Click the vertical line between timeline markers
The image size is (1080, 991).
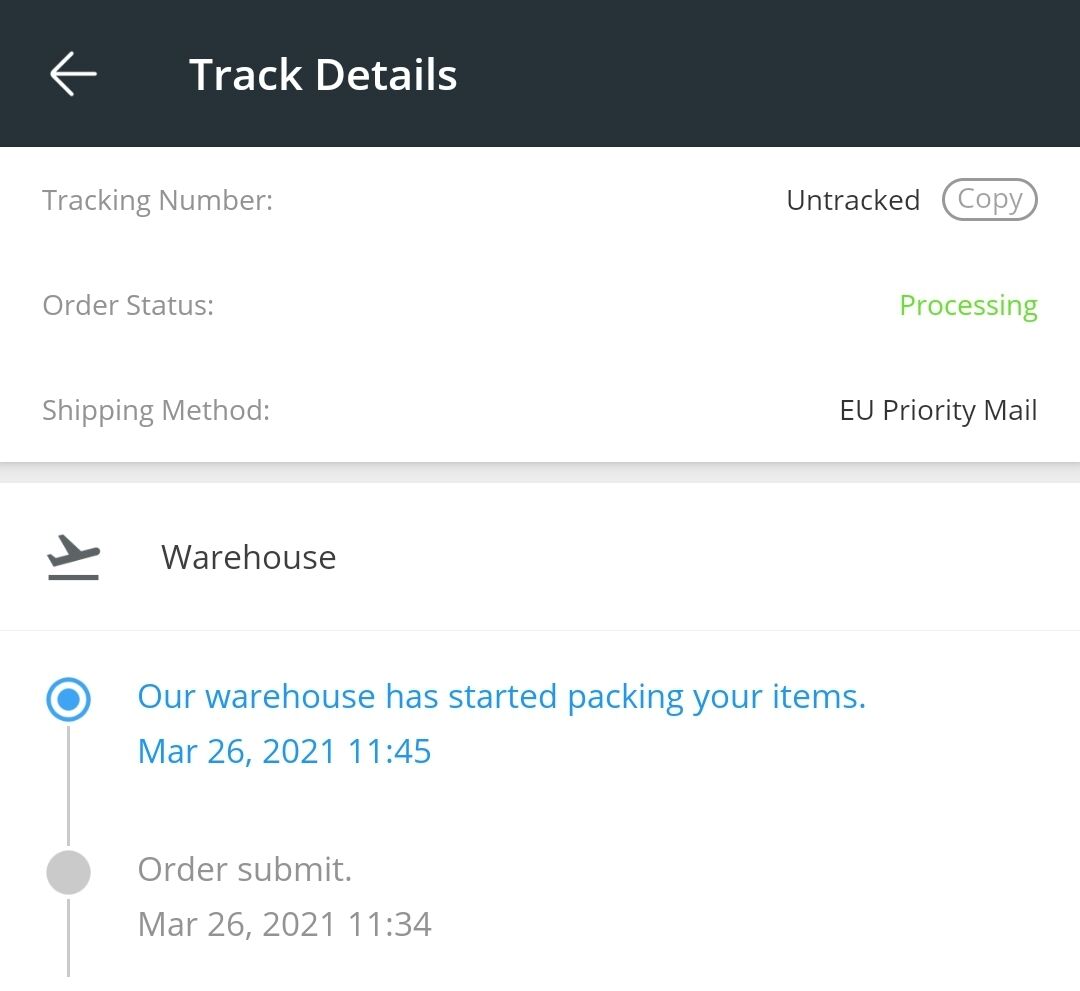coord(68,786)
